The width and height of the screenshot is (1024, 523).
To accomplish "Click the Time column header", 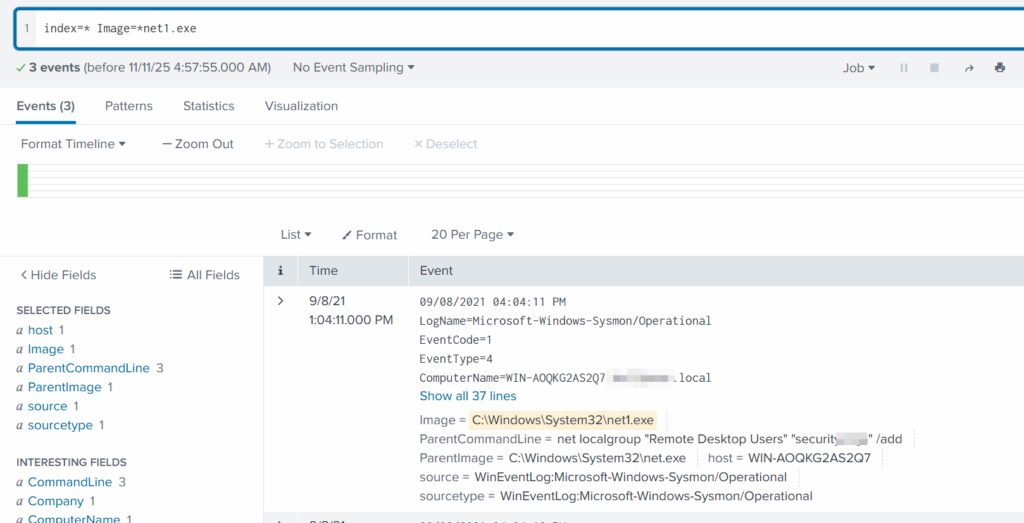I will [324, 270].
